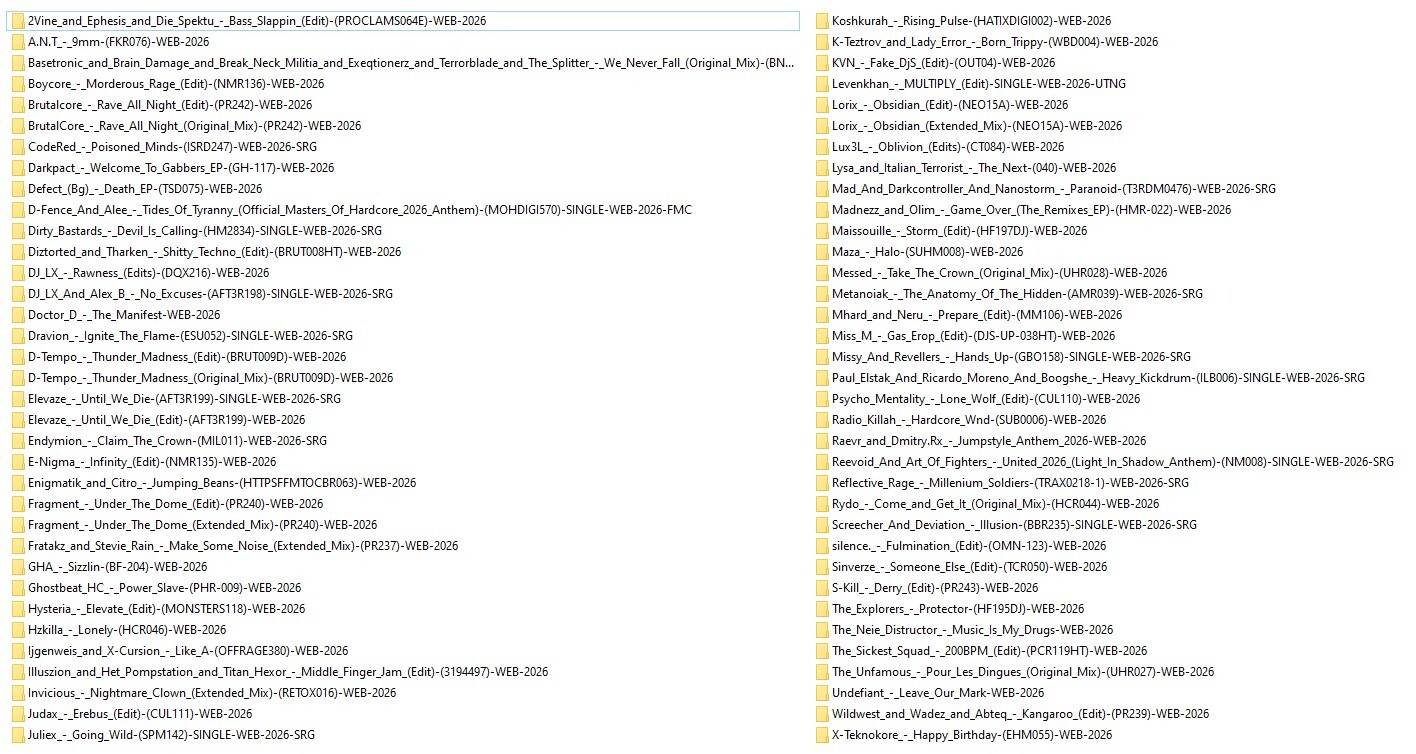Click folder icon of Miss_M Gas Erop
This screenshot has height=754, width=1416.
tap(822, 336)
